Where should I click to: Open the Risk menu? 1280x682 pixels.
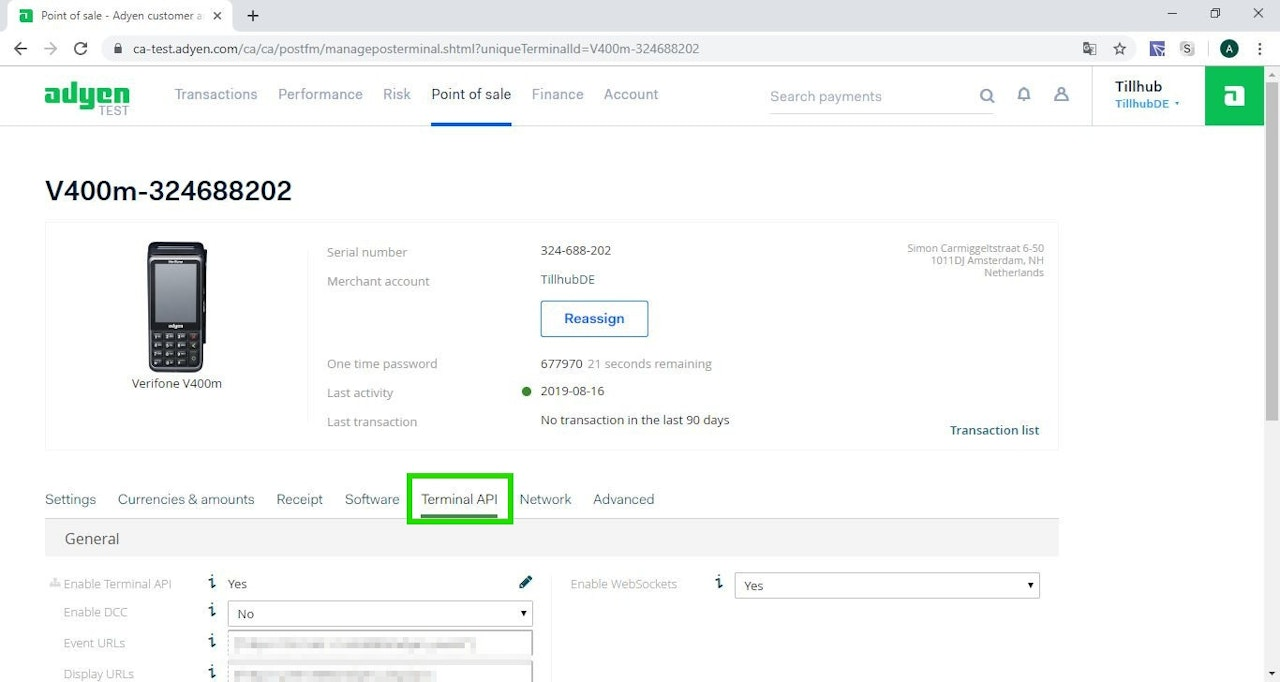(397, 94)
